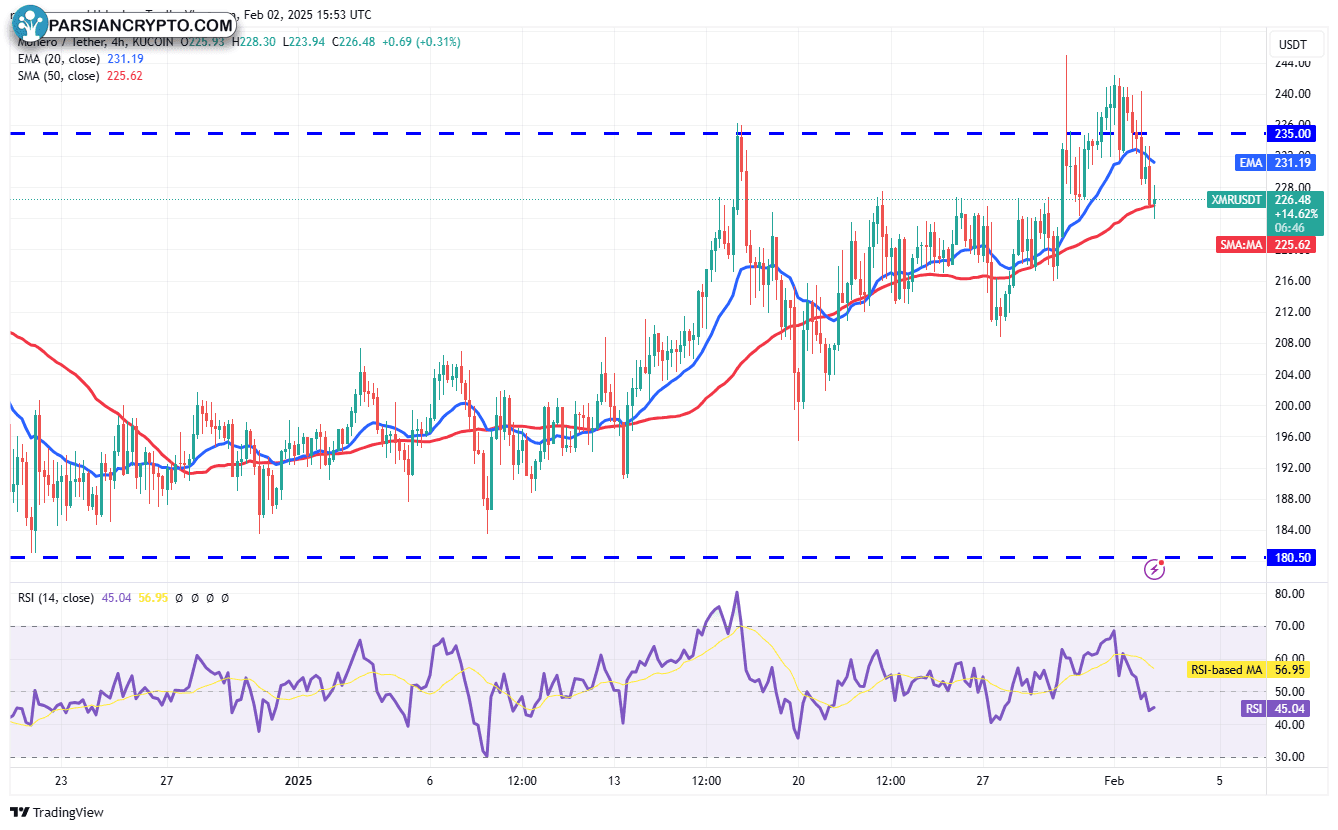Screen dimensions: 1338x830
Task: Click the 212.00 price axis value
Action: 1291,312
